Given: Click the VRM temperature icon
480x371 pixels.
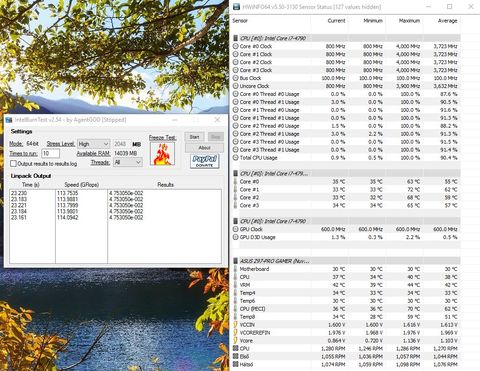Looking at the screenshot, I should coord(235,285).
